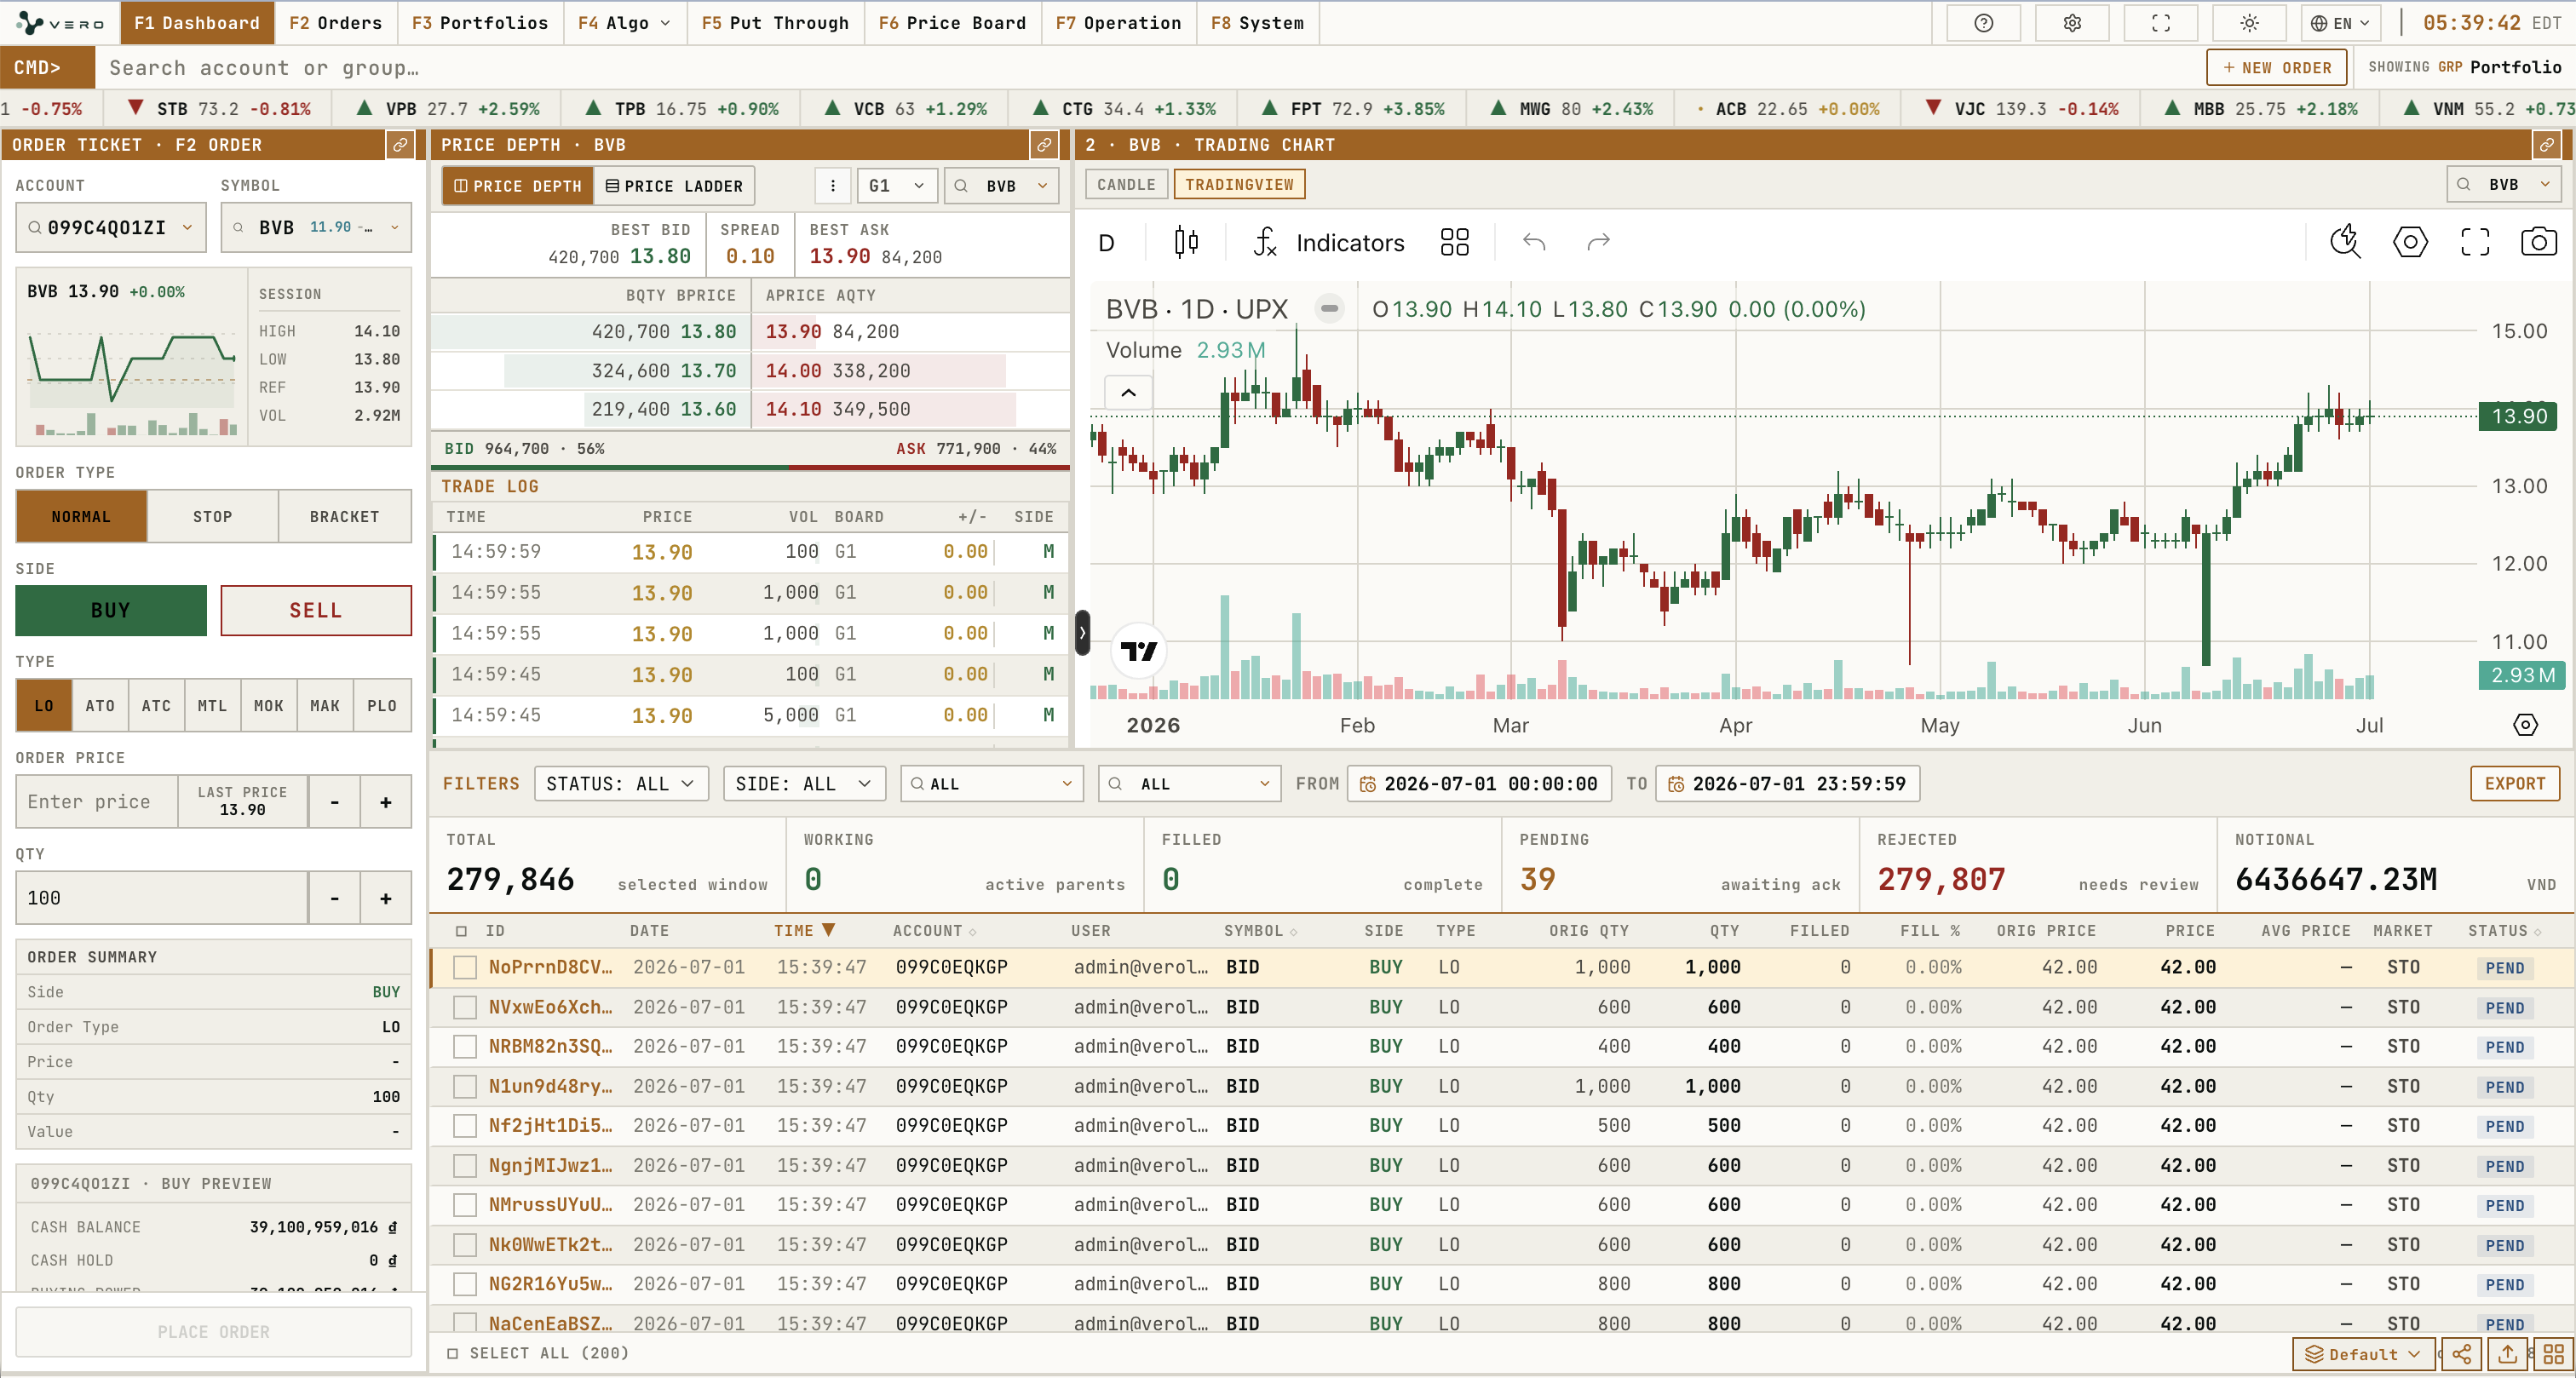This screenshot has width=2576, height=1378.
Task: Click chart fullscreen icon
Action: tap(2475, 242)
